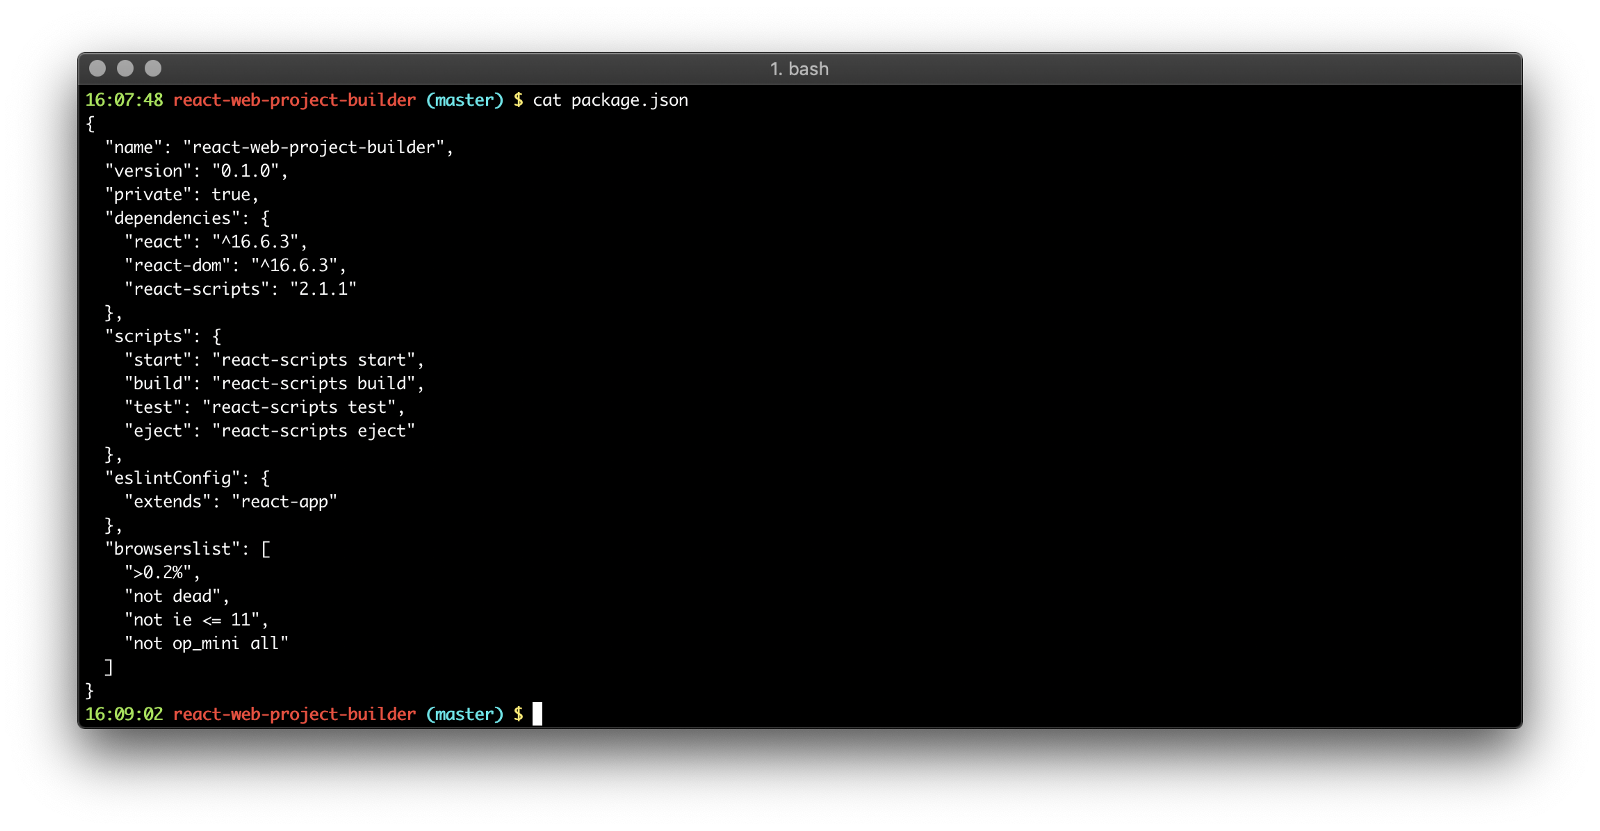The height and width of the screenshot is (831, 1600).
Task: Click the "1. bash" window title
Action: click(799, 69)
